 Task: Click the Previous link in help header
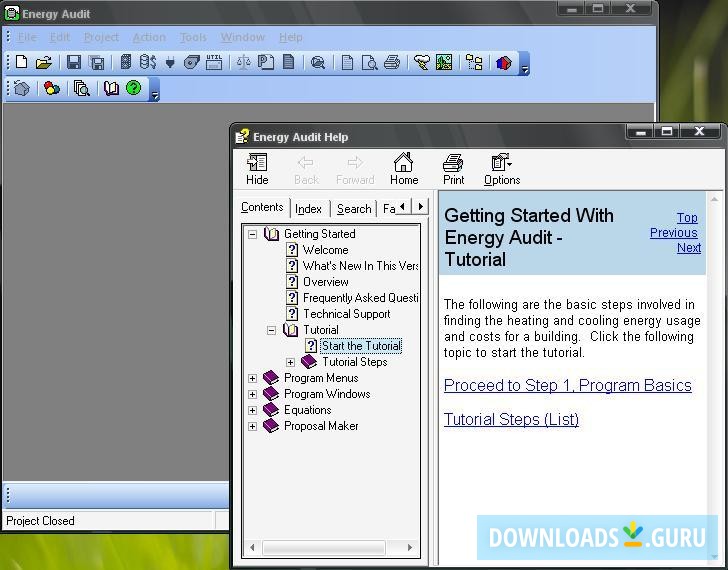674,233
